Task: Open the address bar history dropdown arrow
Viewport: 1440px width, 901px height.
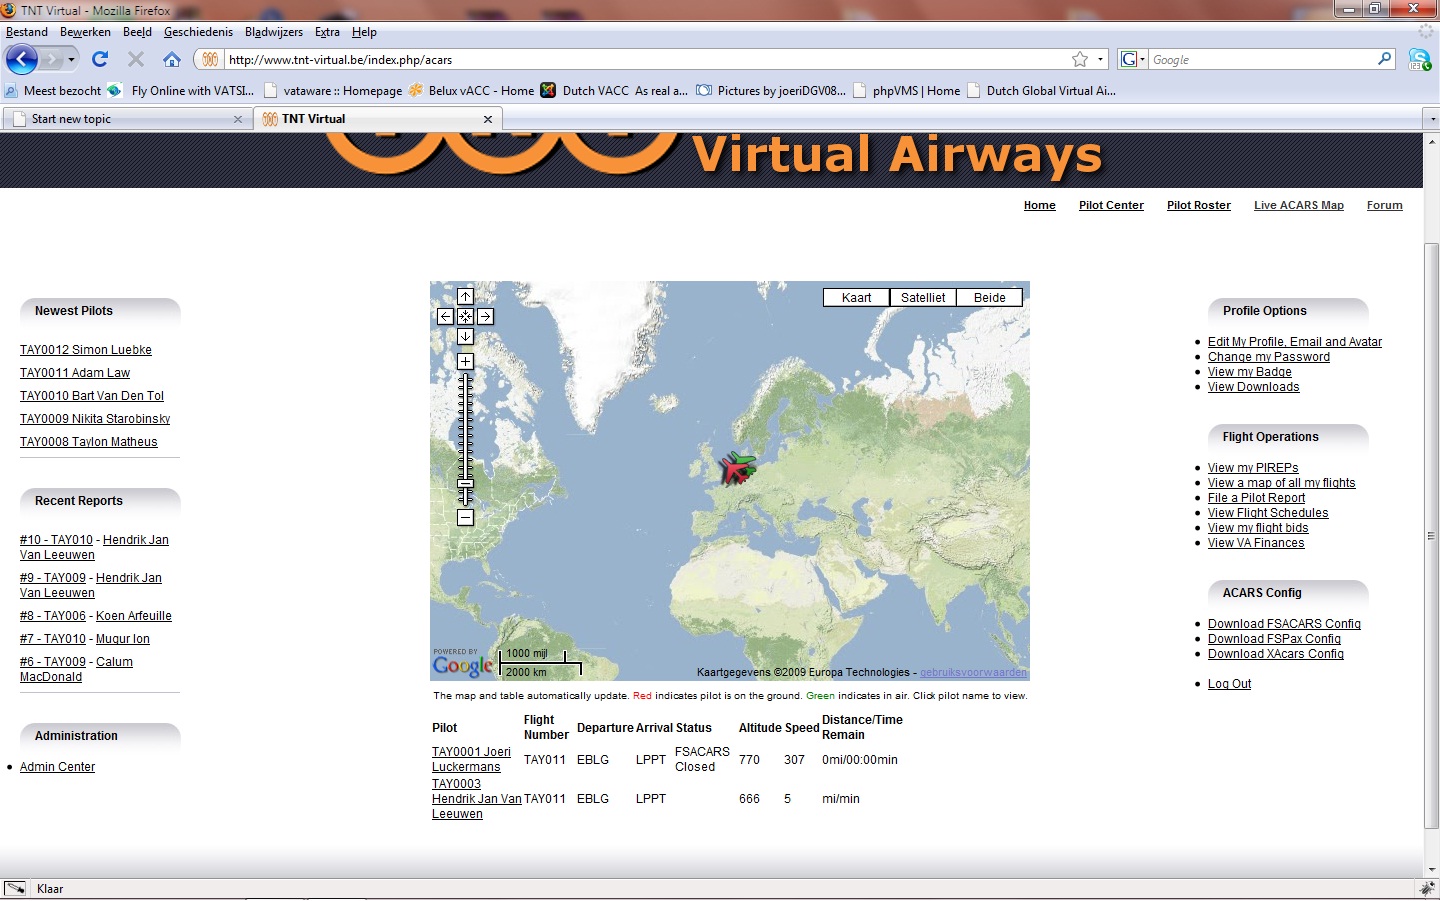Action: (1100, 59)
